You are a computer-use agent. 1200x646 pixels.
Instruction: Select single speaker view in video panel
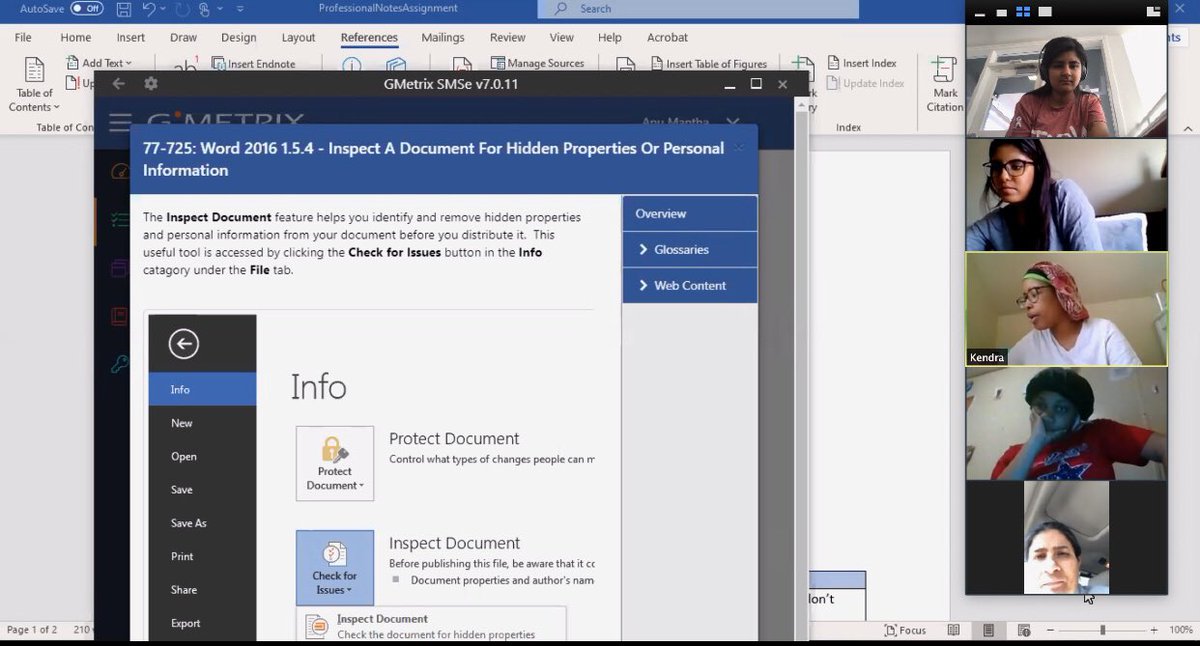pos(1045,12)
